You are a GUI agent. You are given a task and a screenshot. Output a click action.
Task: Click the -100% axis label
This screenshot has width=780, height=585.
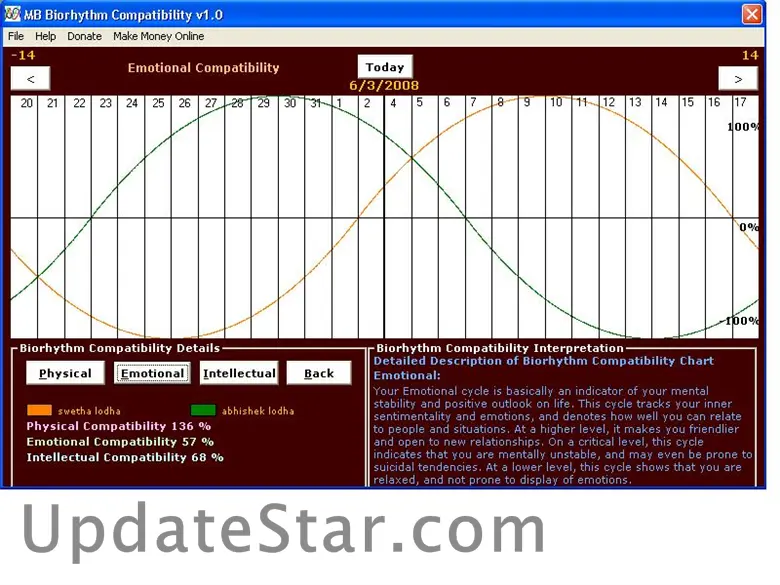739,321
